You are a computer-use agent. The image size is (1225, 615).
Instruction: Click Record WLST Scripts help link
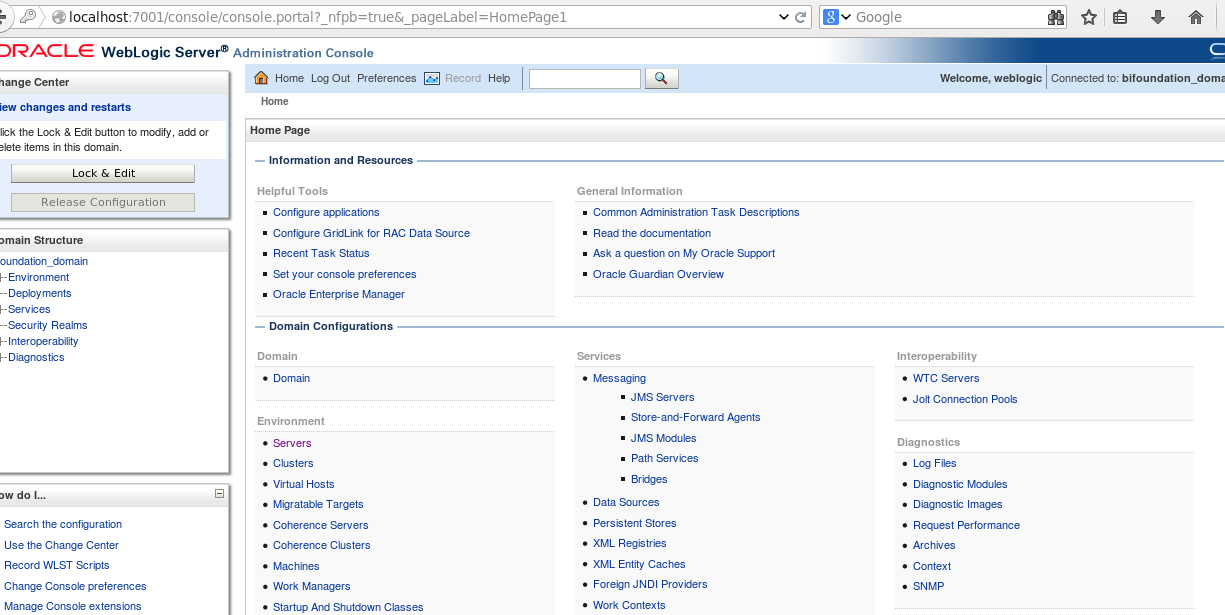[x=57, y=565]
